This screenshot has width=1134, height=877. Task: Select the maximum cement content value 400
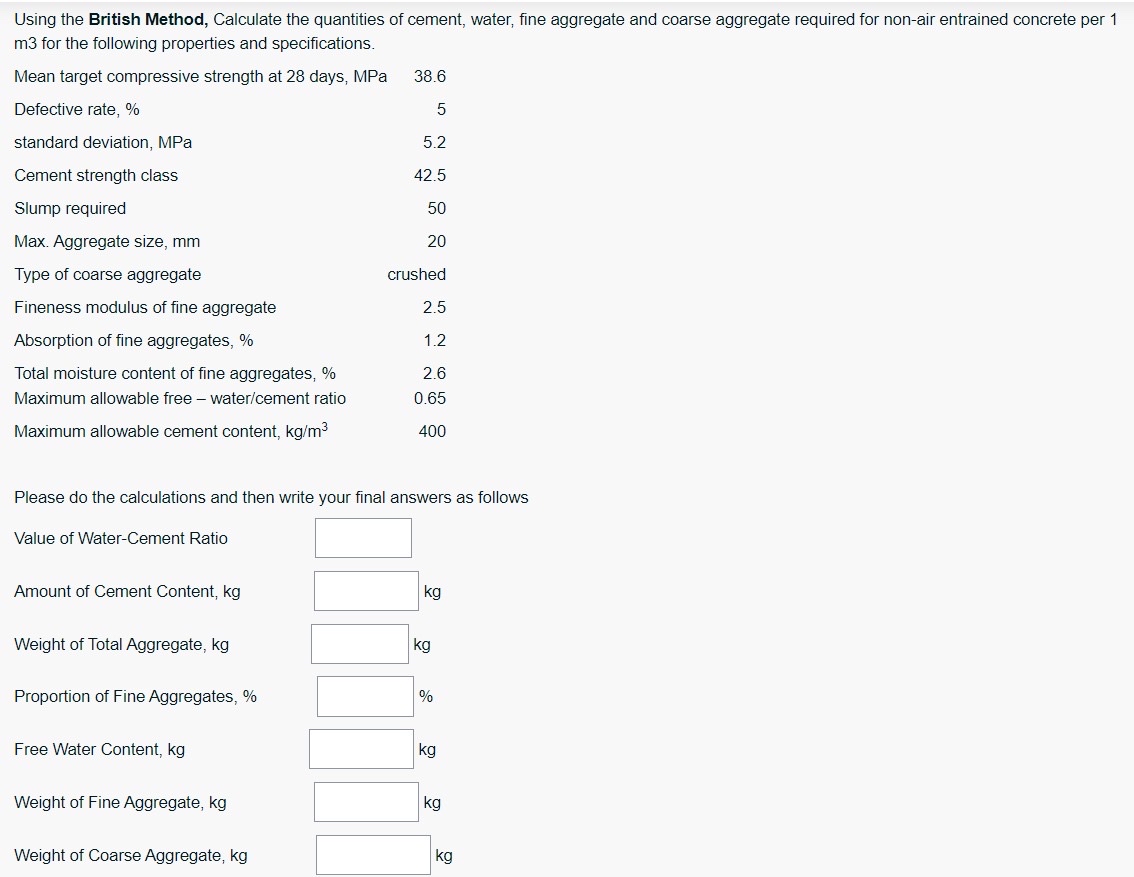(x=433, y=431)
